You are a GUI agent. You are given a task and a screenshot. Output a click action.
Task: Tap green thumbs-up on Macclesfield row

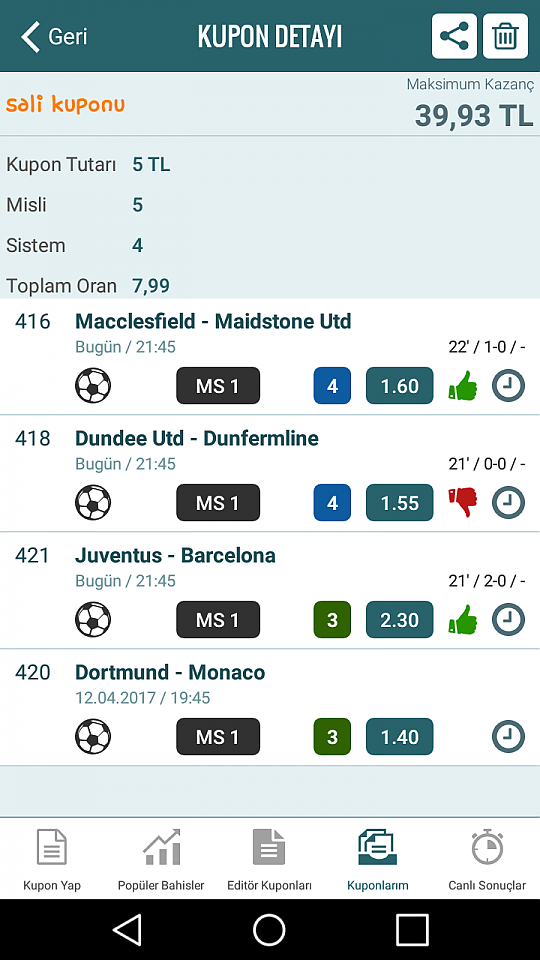pos(463,386)
